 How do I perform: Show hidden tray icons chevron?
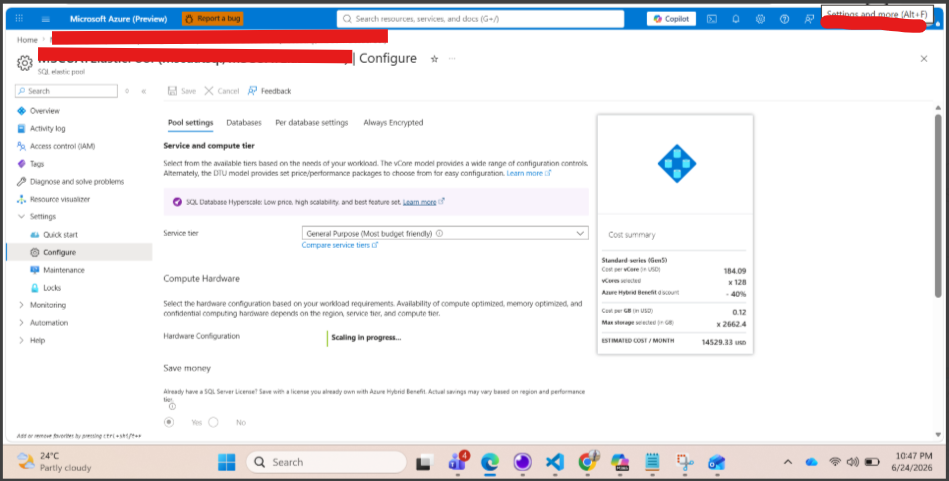787,462
